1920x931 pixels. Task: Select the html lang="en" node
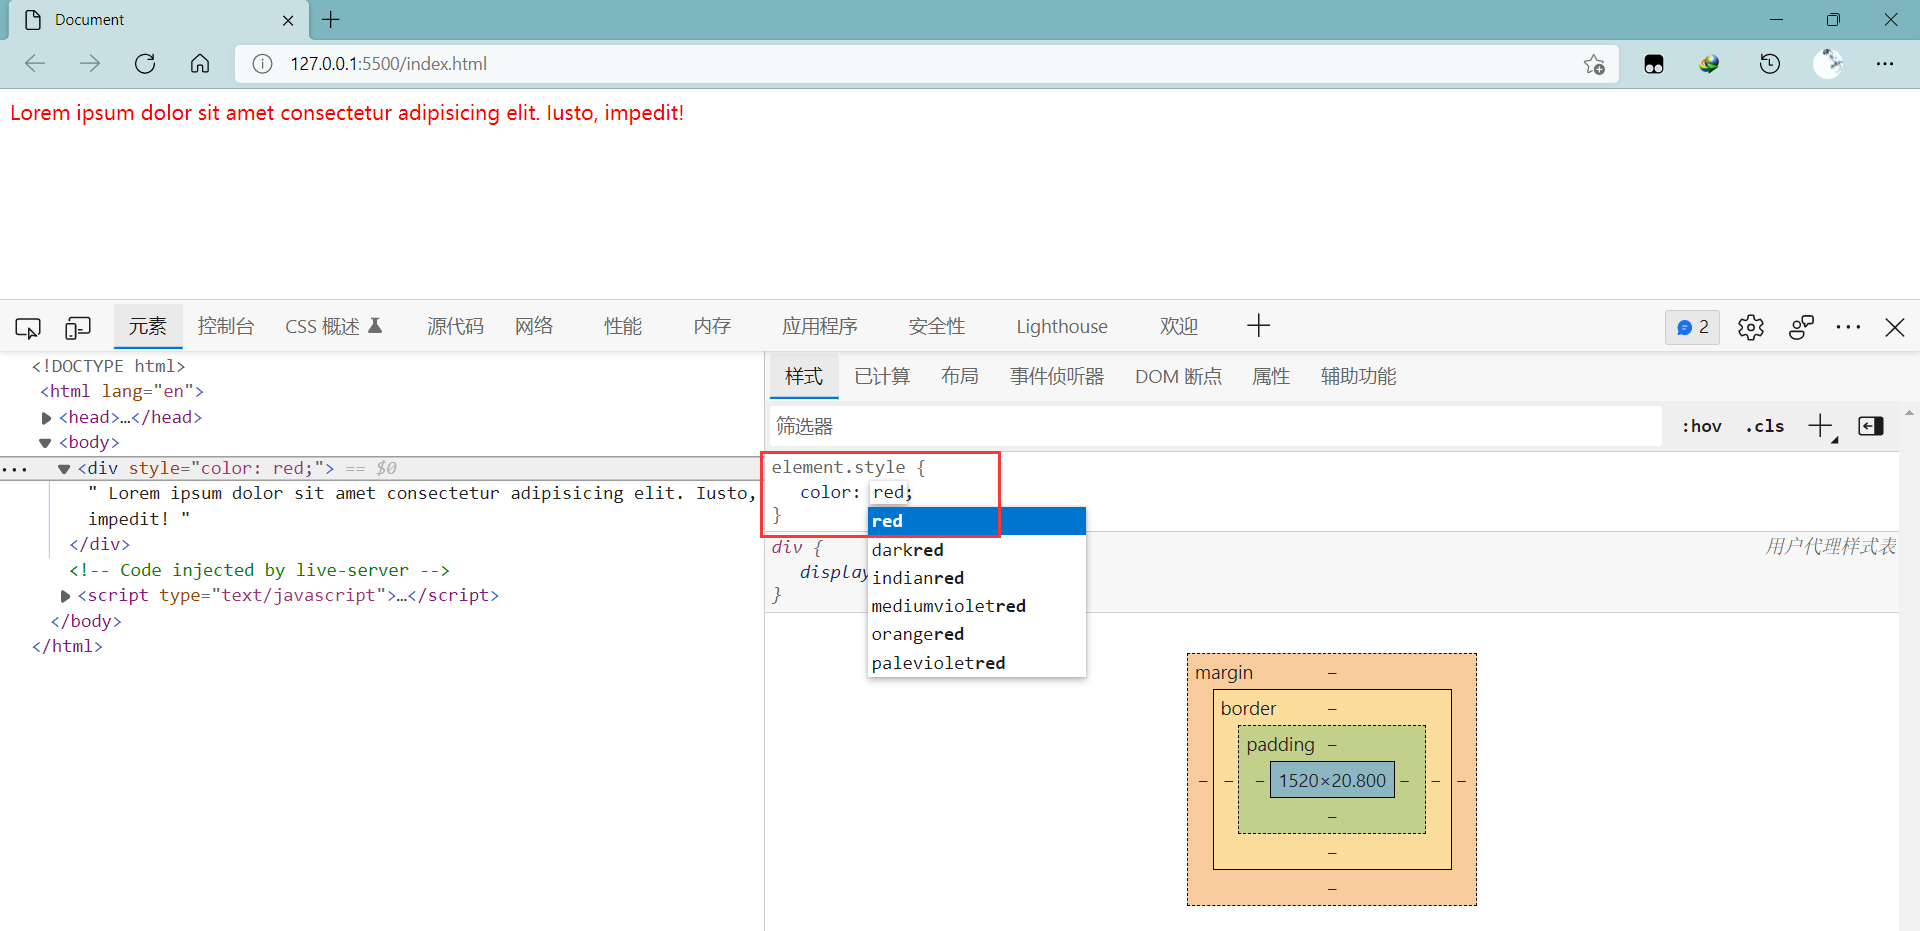[122, 392]
